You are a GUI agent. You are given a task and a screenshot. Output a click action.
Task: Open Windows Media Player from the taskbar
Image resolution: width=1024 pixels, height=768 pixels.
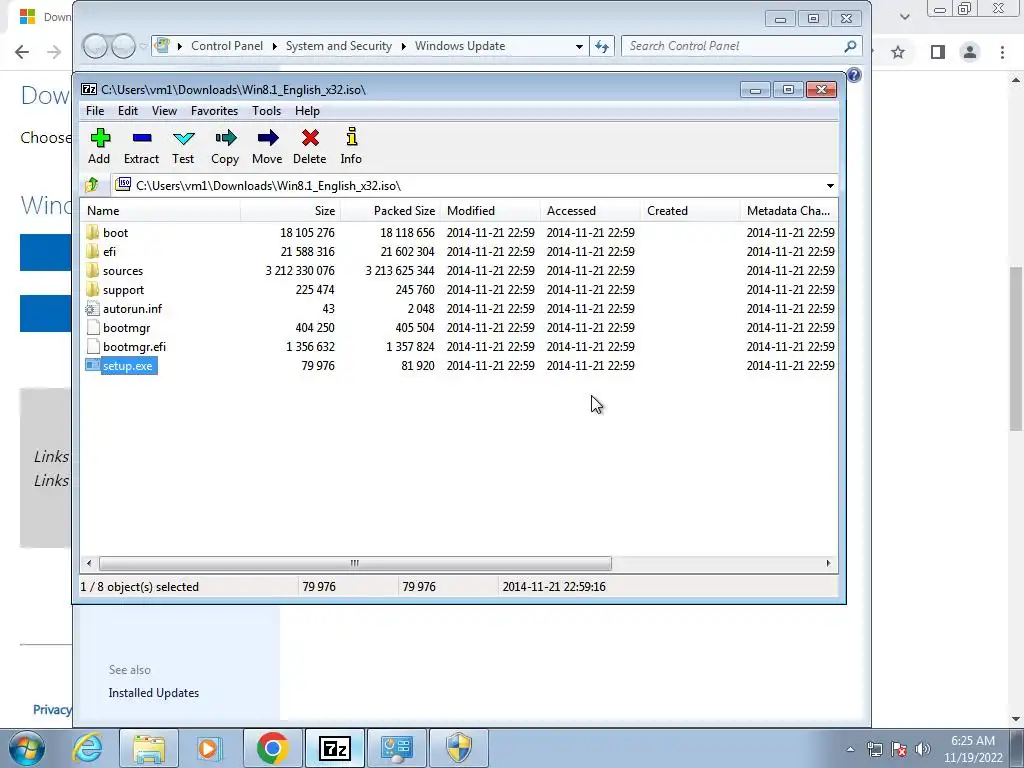[x=210, y=748]
